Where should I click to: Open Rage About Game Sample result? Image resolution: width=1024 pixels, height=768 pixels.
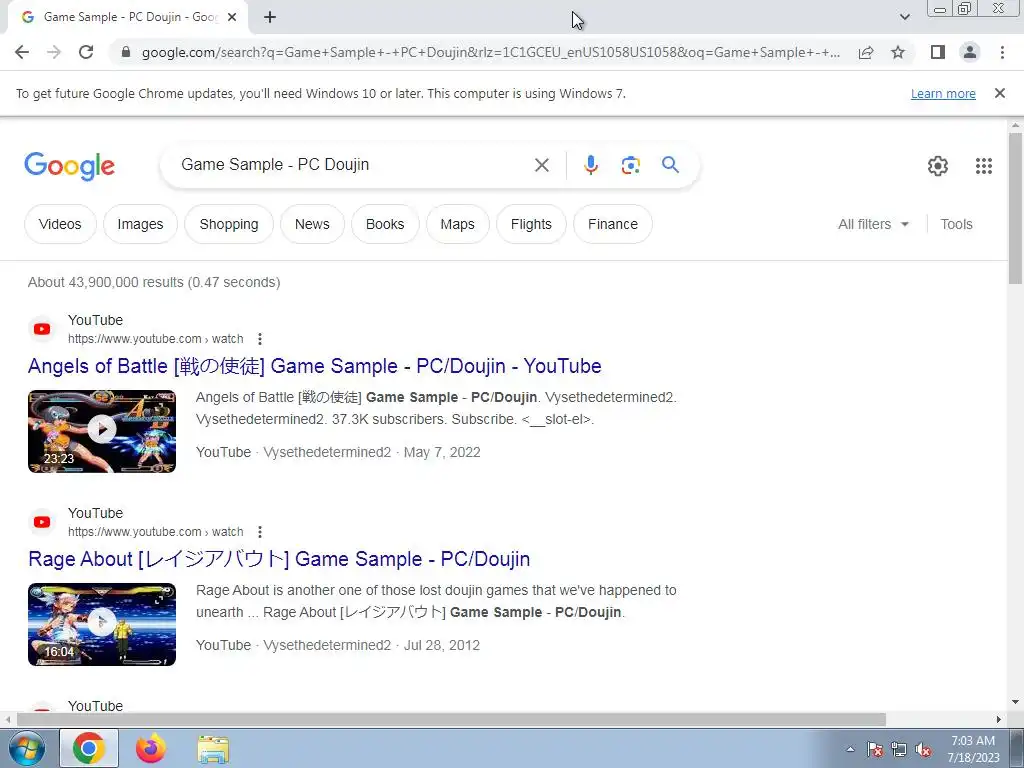pyautogui.click(x=279, y=559)
